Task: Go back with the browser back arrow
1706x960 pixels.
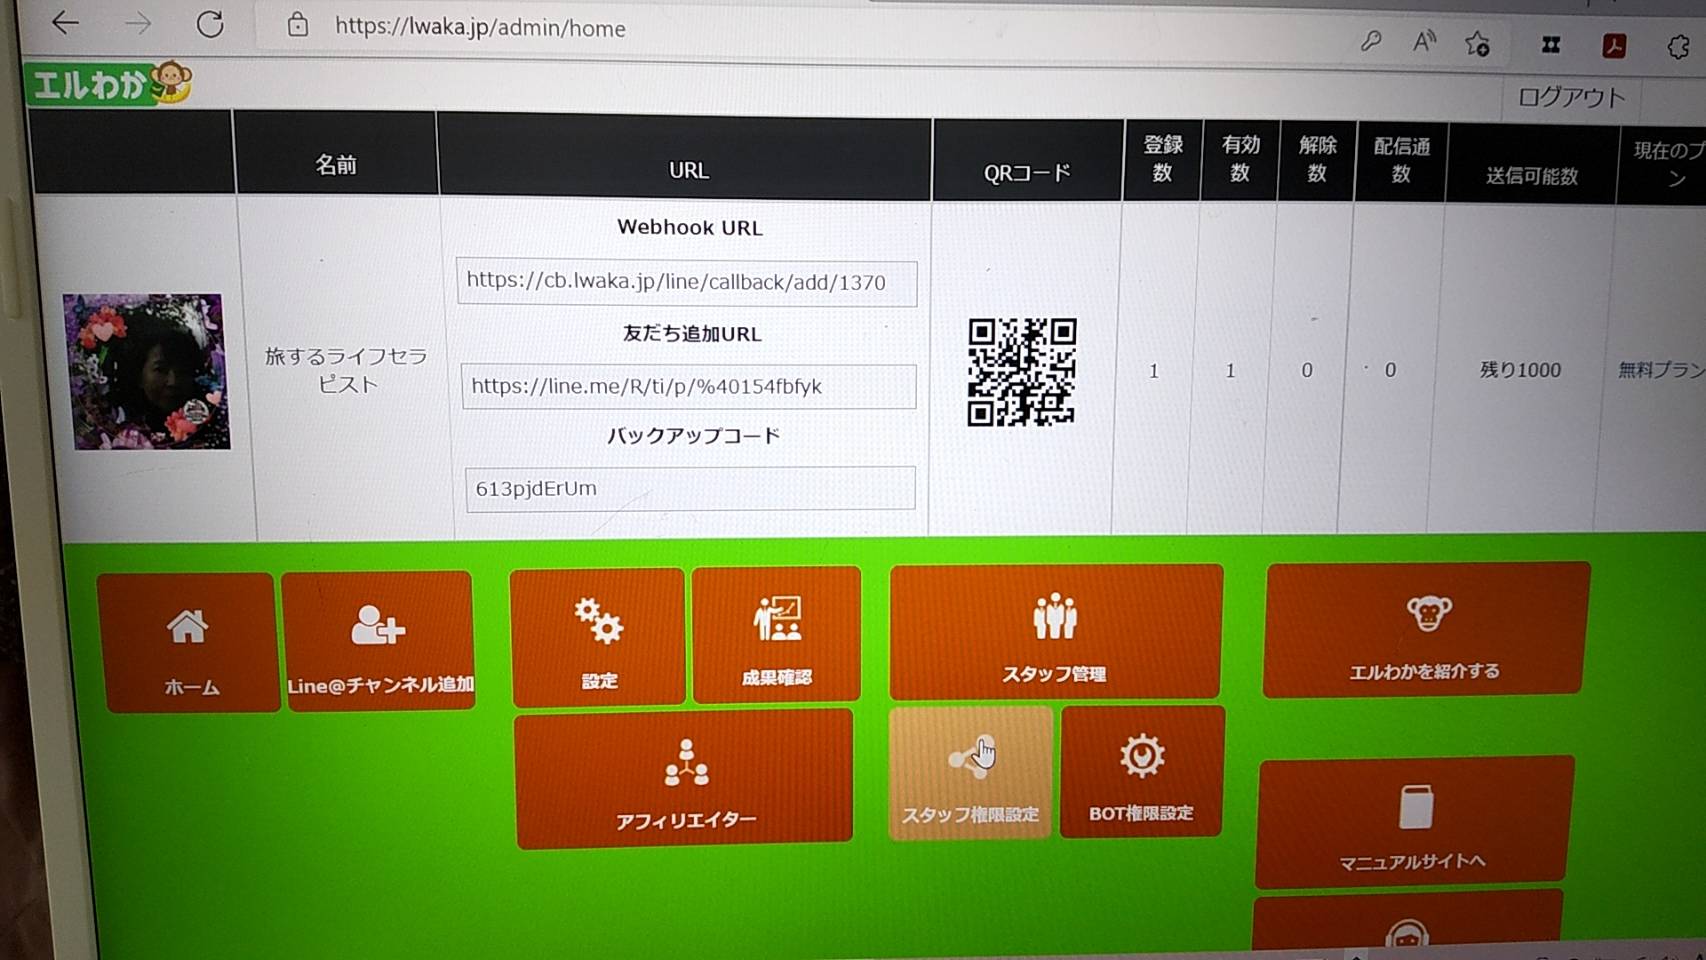Action: 65,22
